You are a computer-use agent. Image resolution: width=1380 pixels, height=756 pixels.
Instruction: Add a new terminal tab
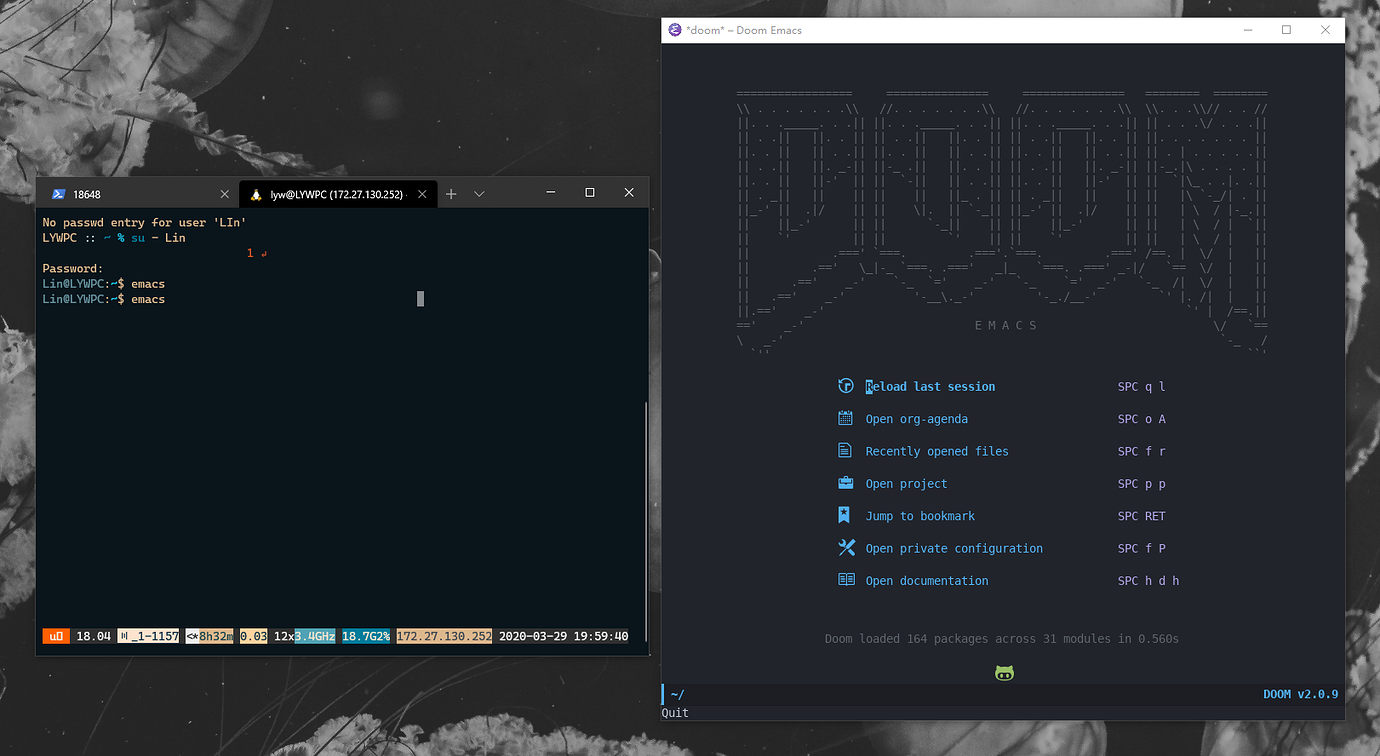(451, 194)
